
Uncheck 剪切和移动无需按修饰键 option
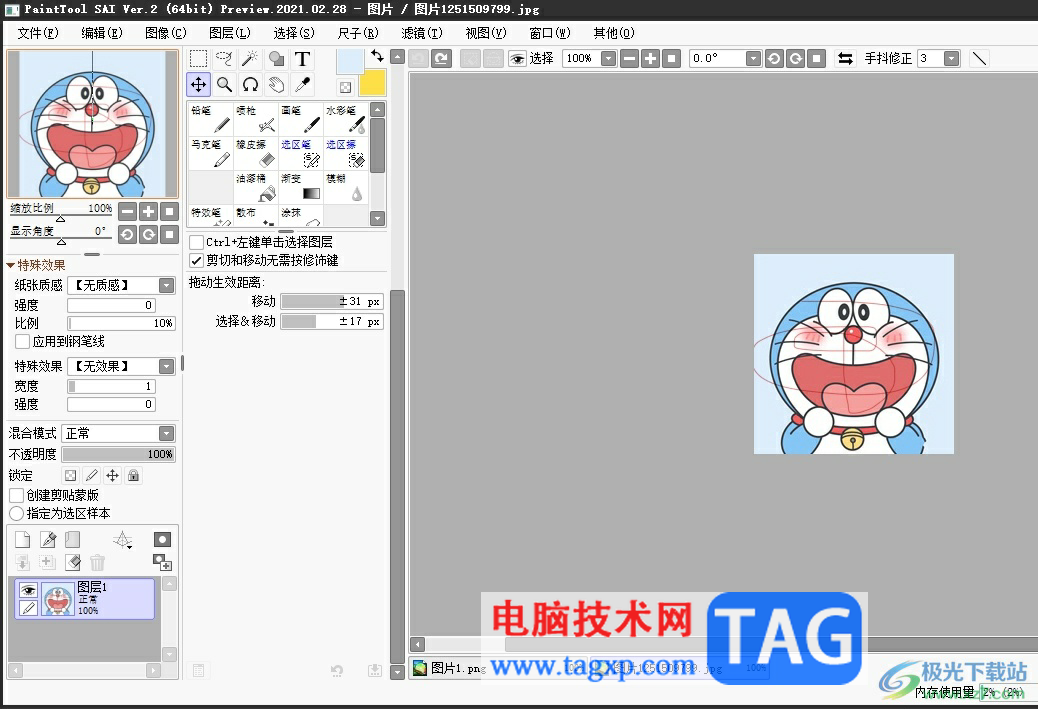coord(197,261)
